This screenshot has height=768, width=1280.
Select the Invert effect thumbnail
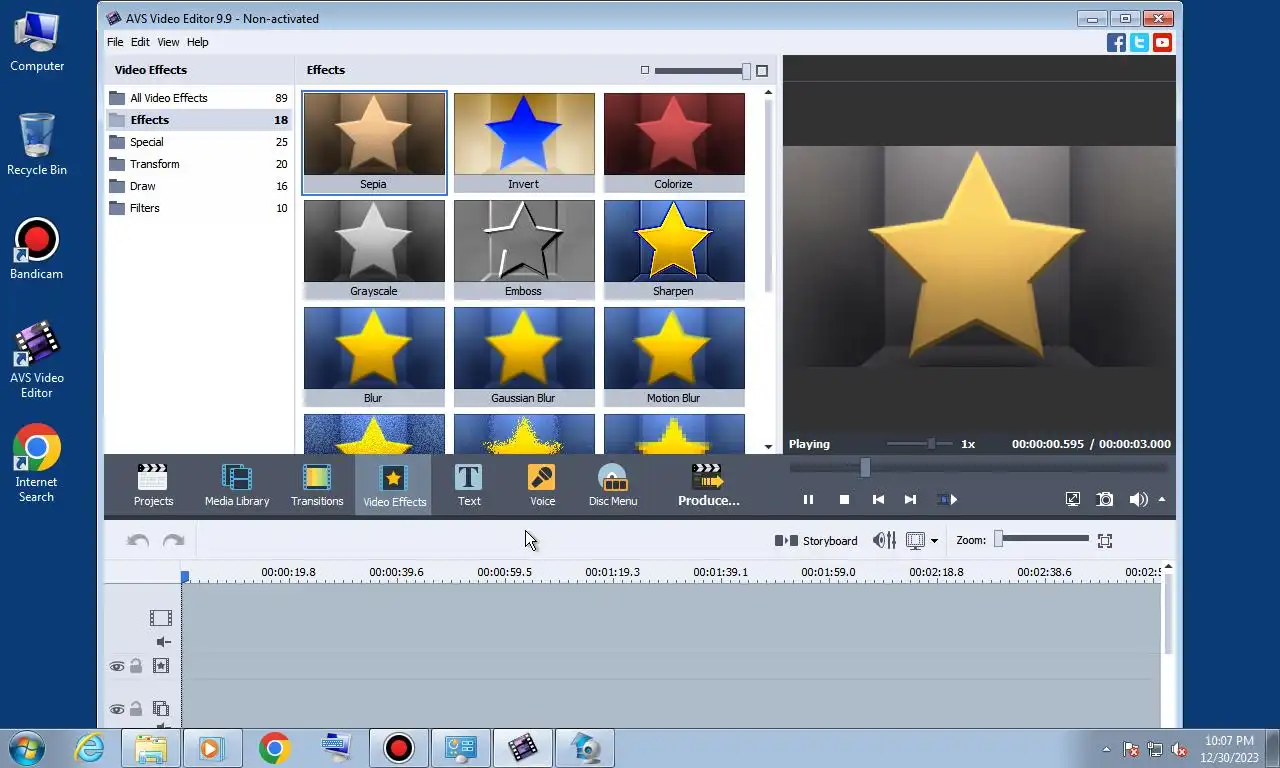(x=524, y=142)
